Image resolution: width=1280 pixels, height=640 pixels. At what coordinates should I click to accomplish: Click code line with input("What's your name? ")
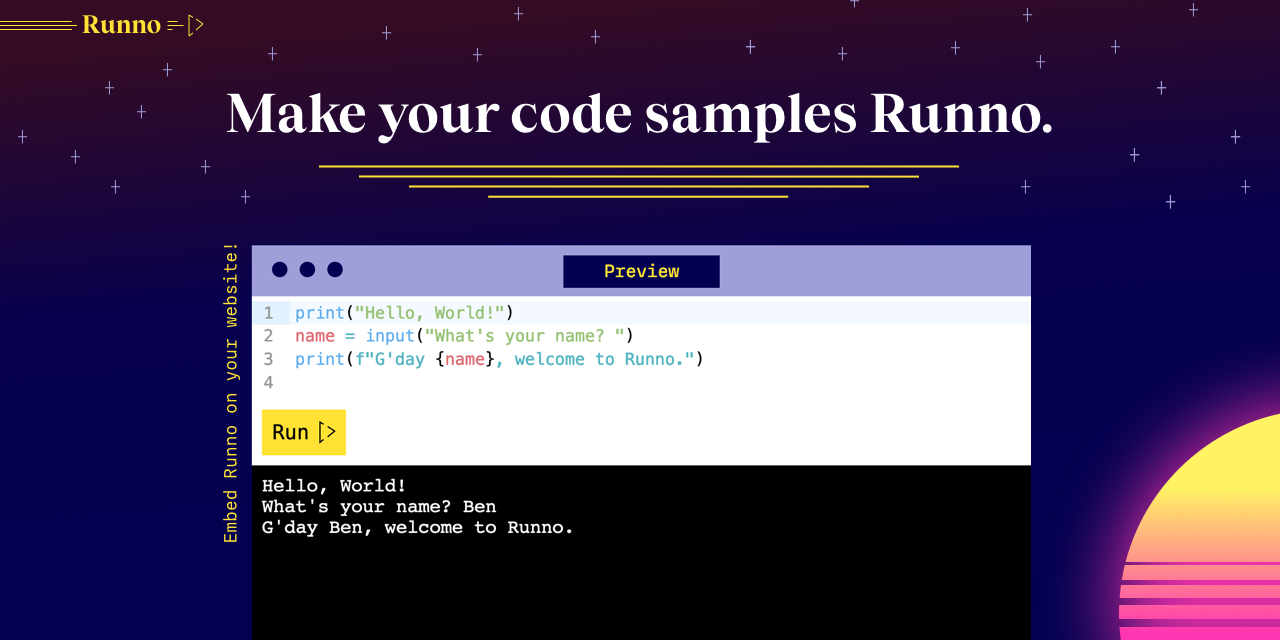point(464,336)
